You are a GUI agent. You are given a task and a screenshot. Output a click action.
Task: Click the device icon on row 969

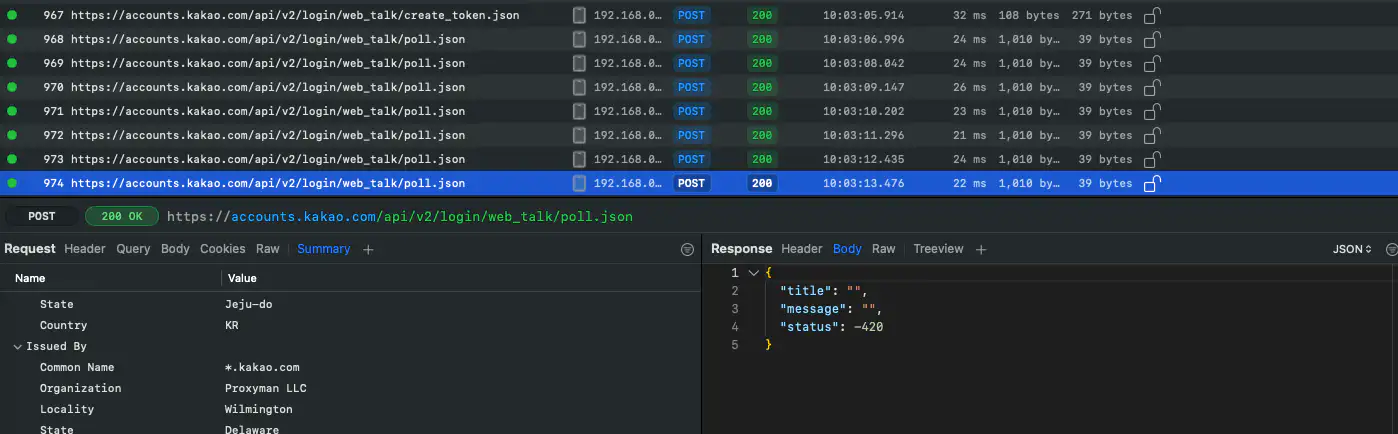click(580, 63)
